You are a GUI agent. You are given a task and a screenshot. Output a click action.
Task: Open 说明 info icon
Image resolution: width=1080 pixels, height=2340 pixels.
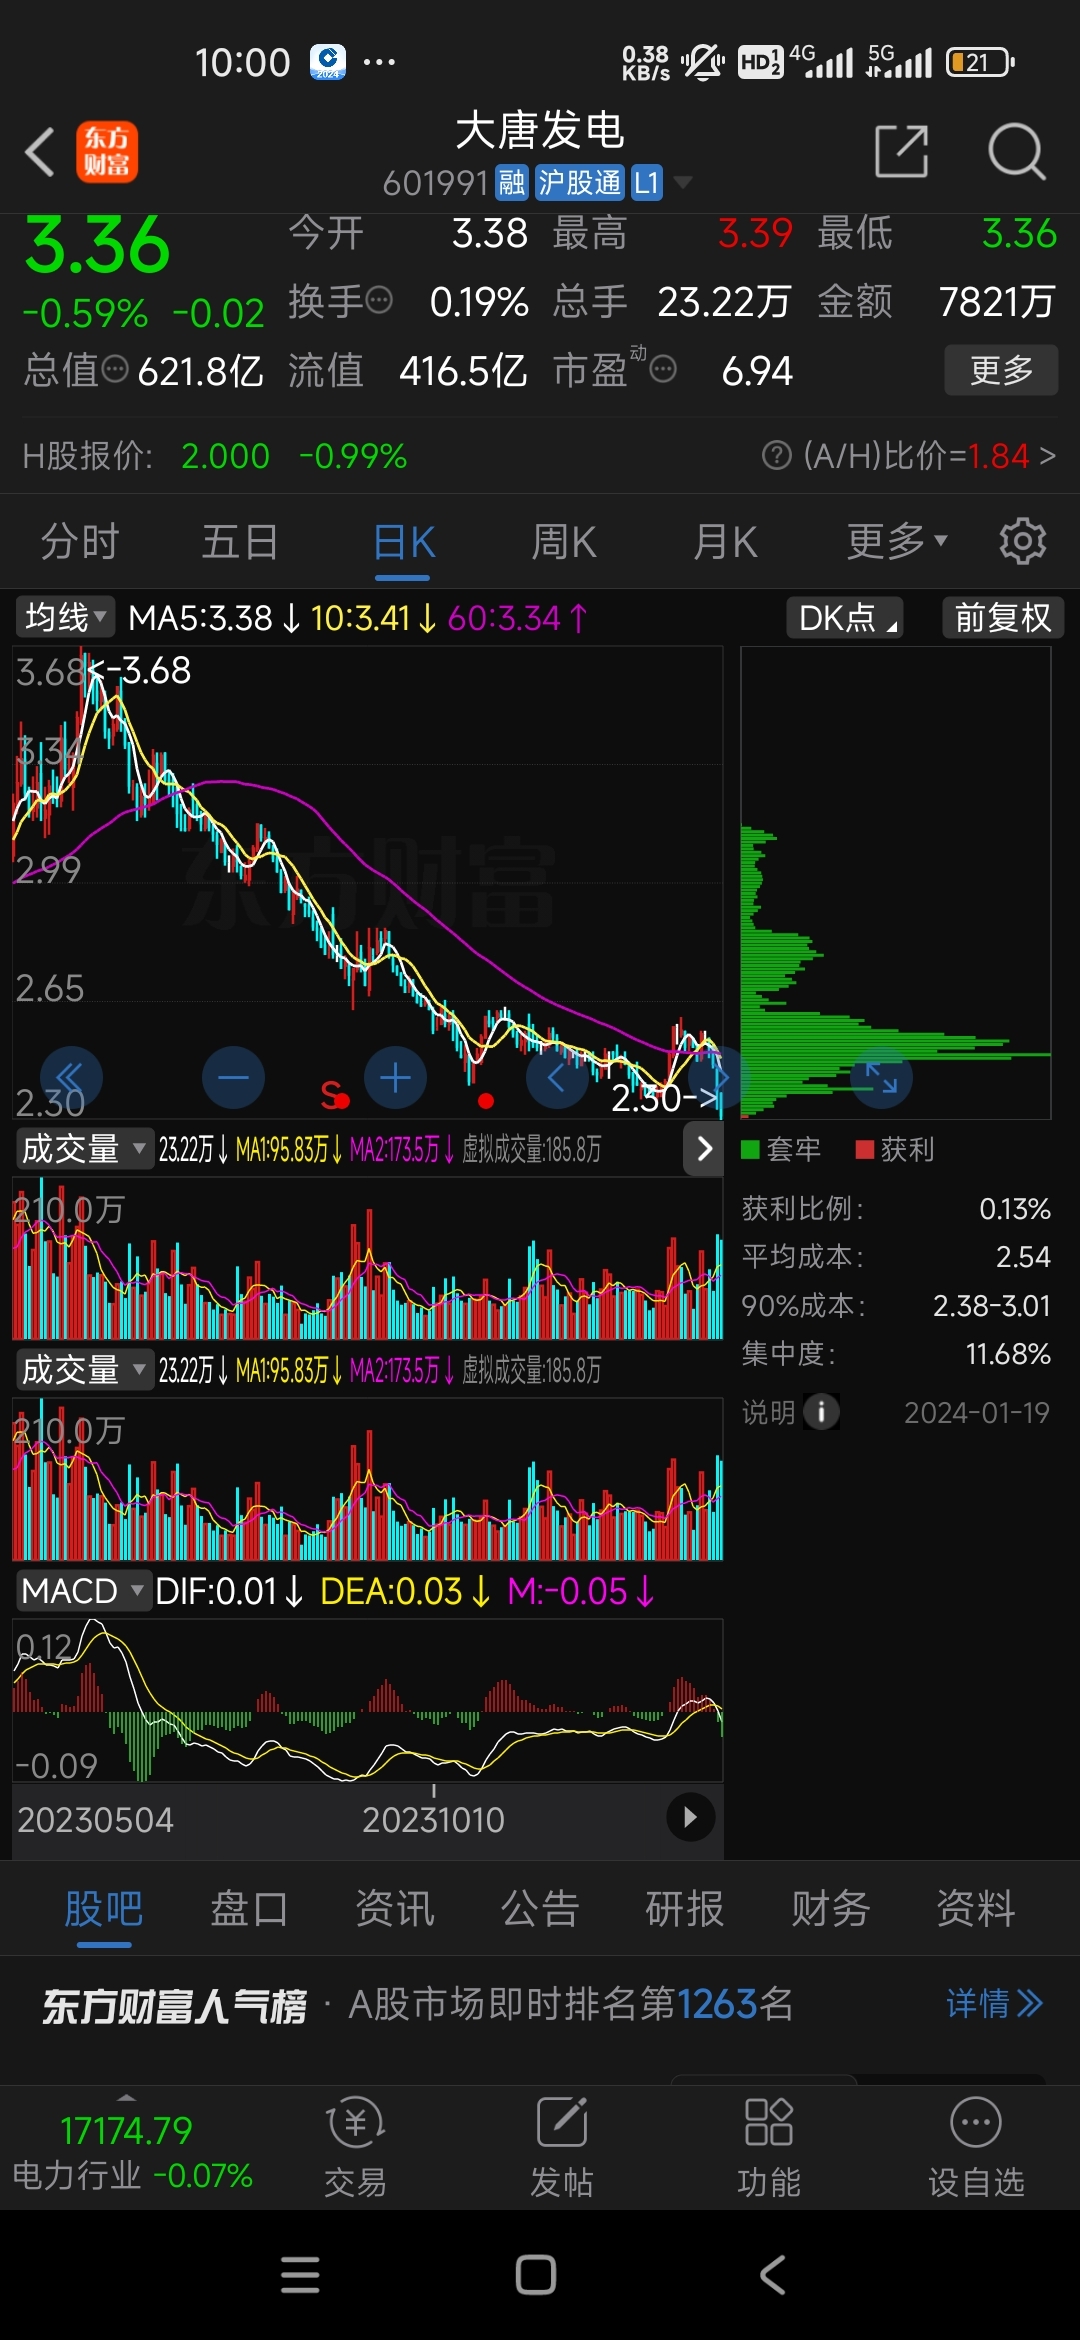(821, 1412)
